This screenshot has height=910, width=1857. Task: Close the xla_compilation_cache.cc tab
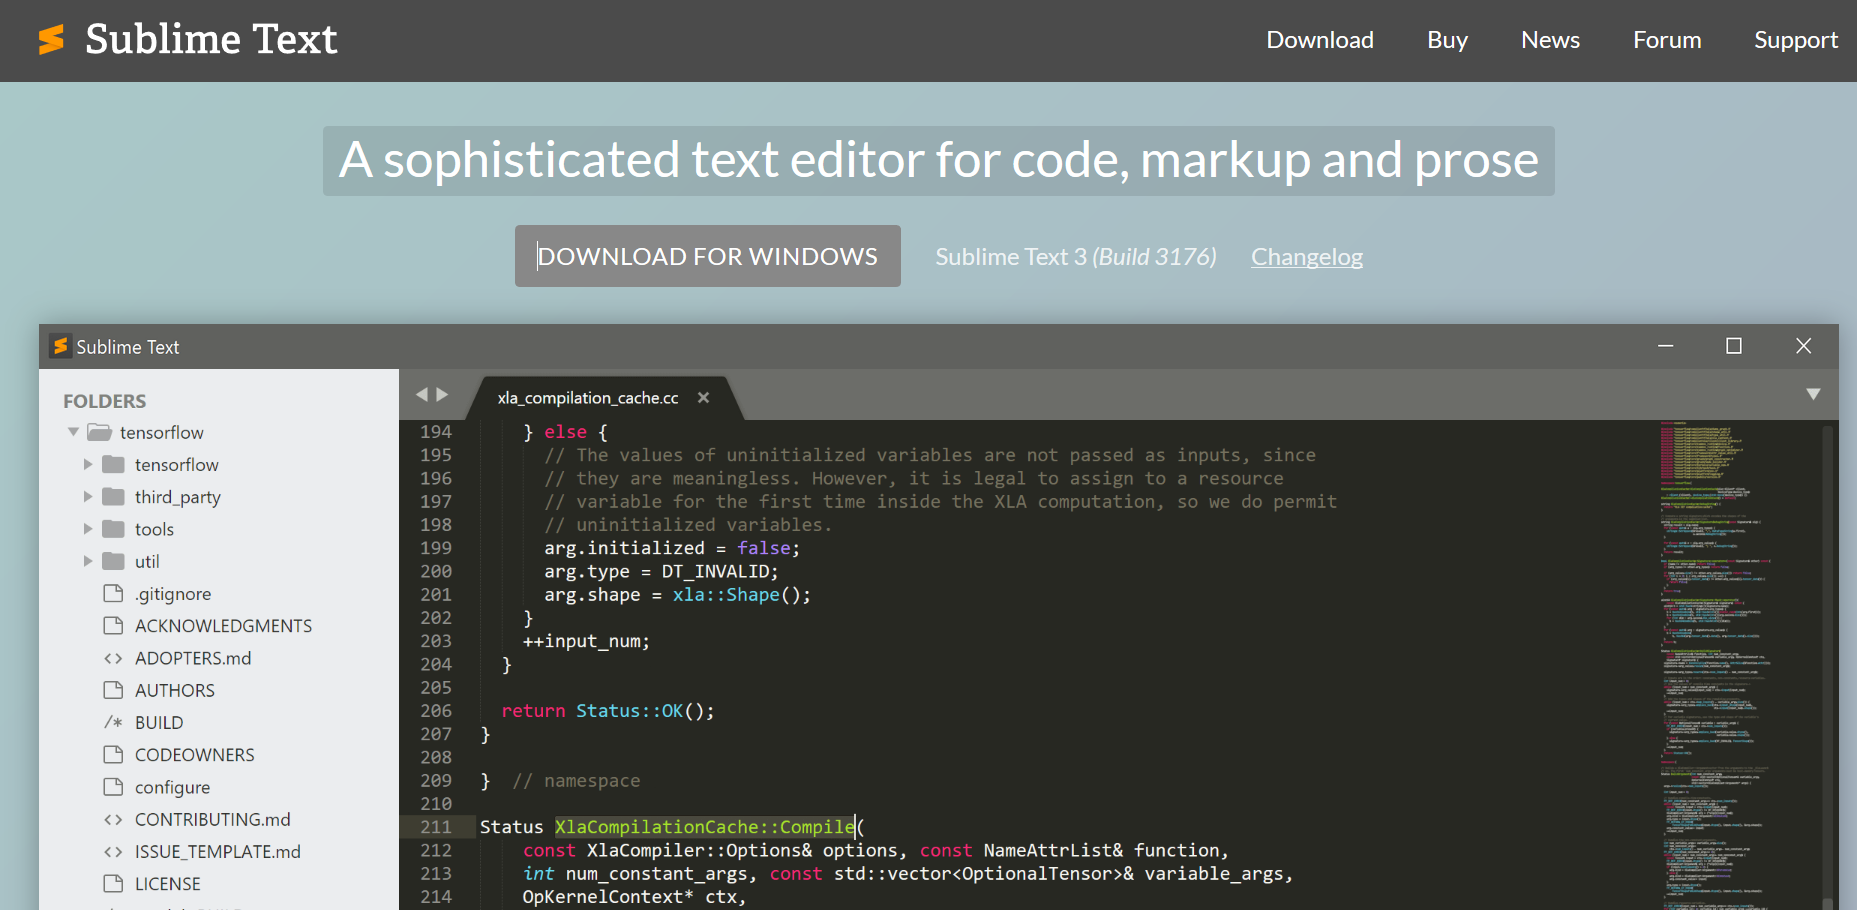703,397
